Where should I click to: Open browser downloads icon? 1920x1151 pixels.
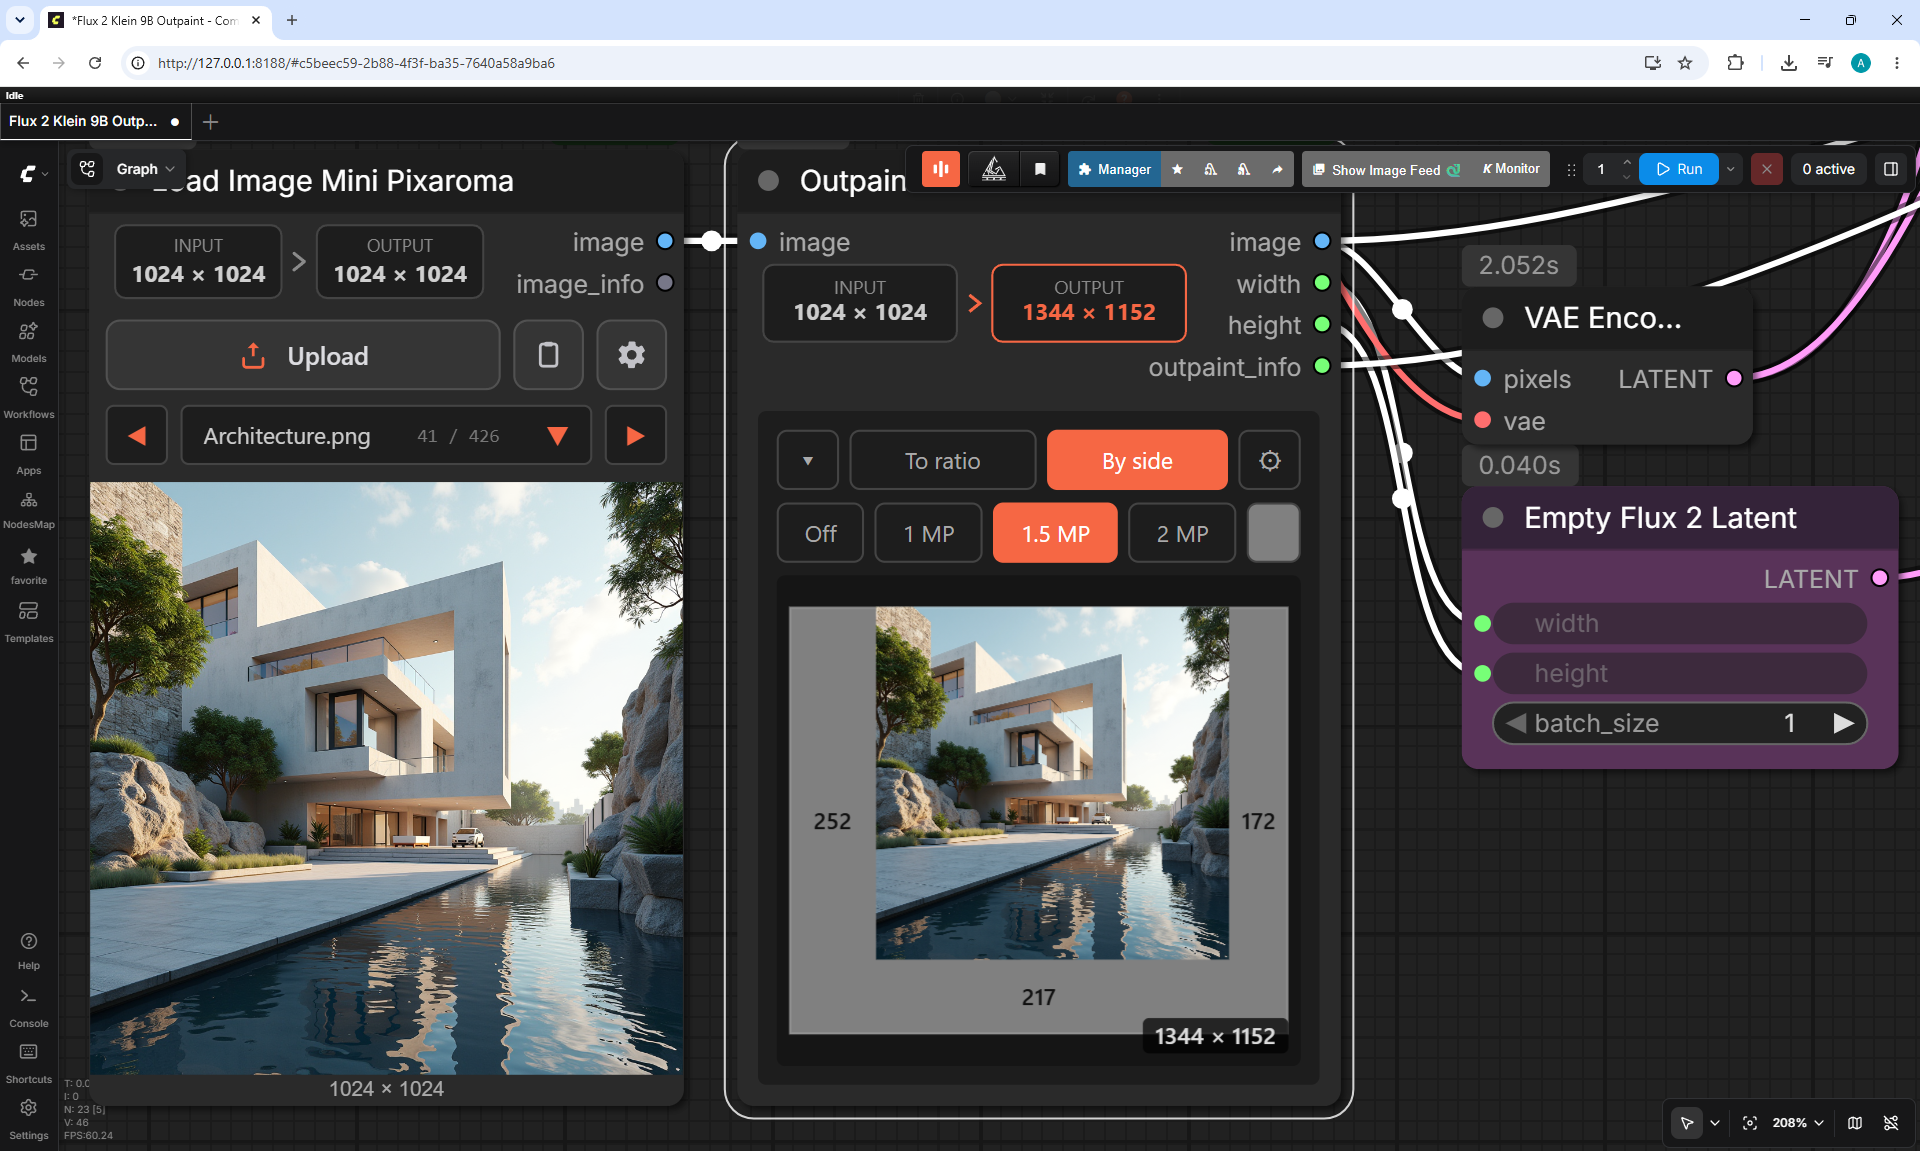click(x=1789, y=63)
